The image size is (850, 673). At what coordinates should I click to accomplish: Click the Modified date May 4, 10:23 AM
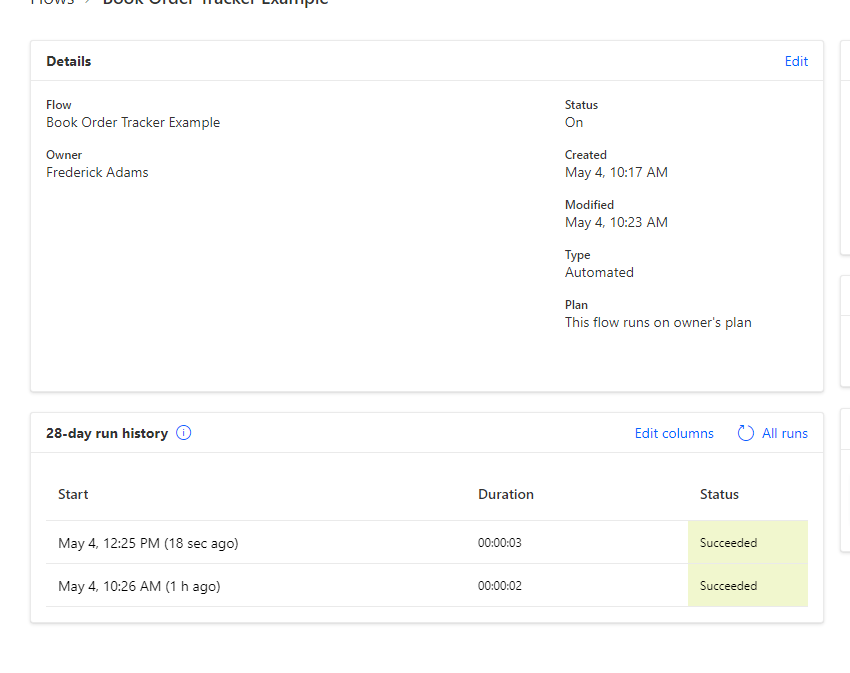(616, 222)
